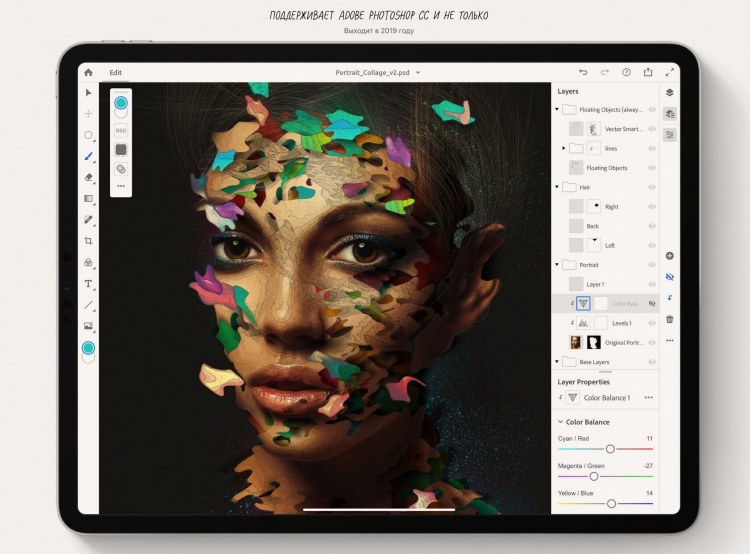Pick teal color swatch in brush options
750x554 pixels.
(x=121, y=102)
